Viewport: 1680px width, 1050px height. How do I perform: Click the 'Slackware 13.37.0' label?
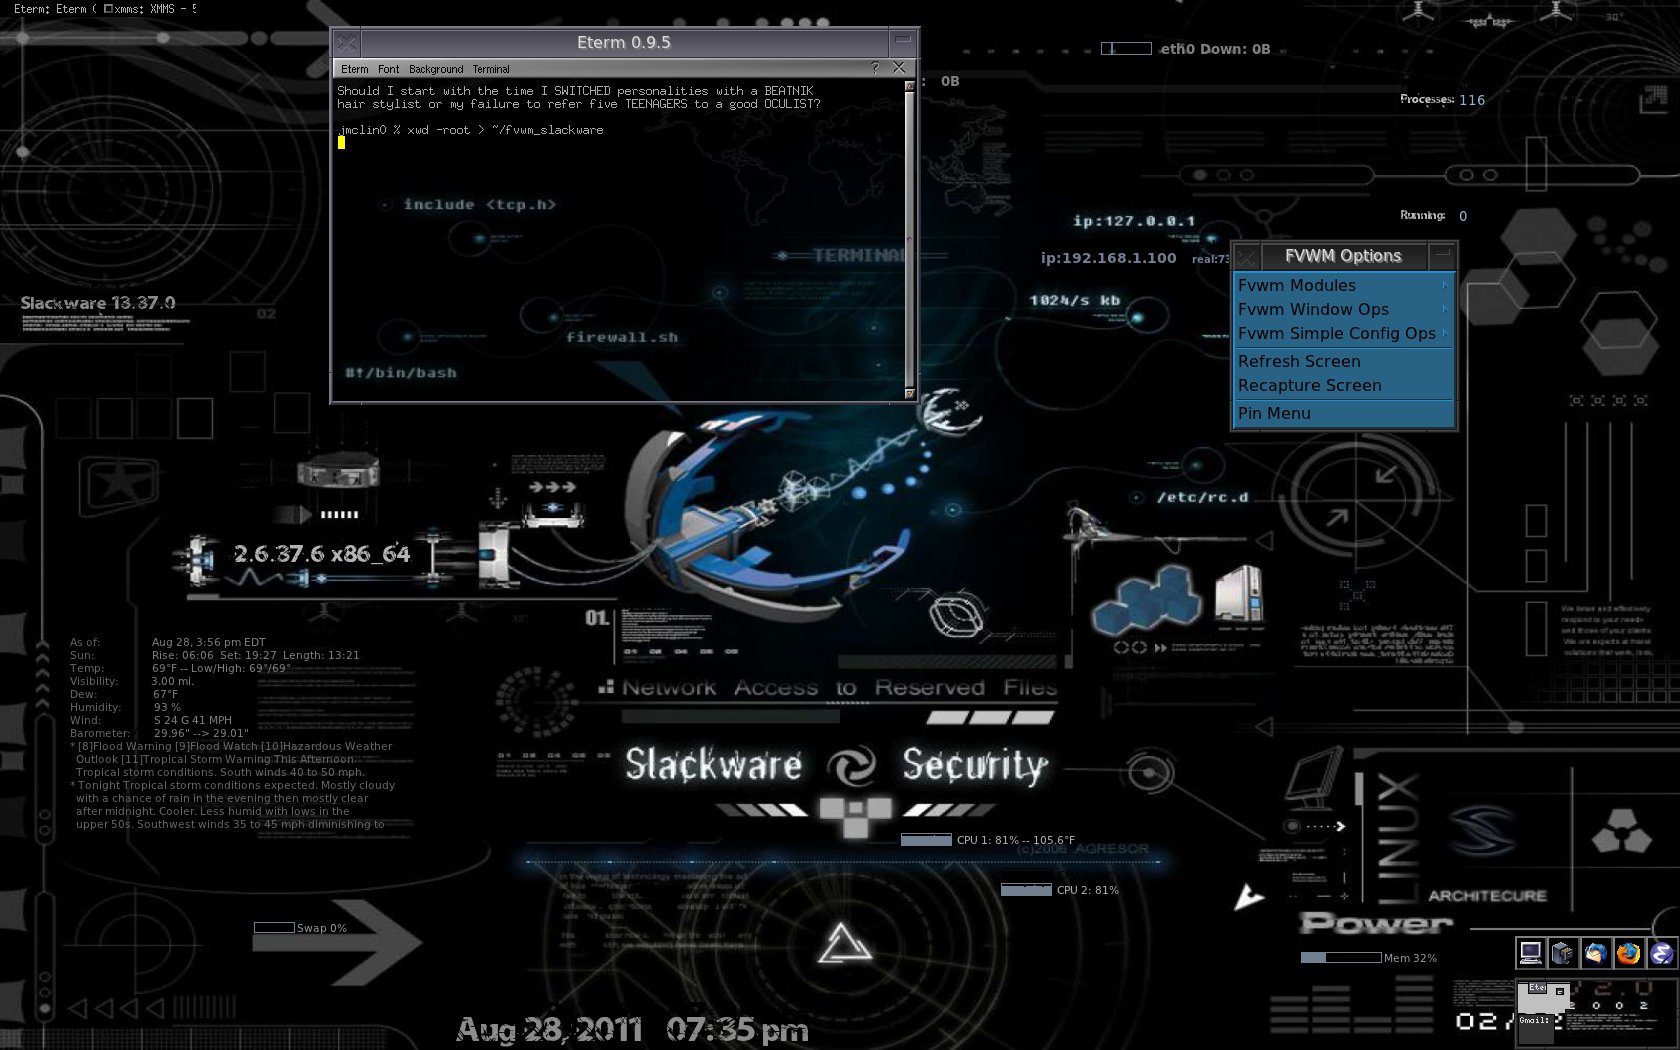98,303
